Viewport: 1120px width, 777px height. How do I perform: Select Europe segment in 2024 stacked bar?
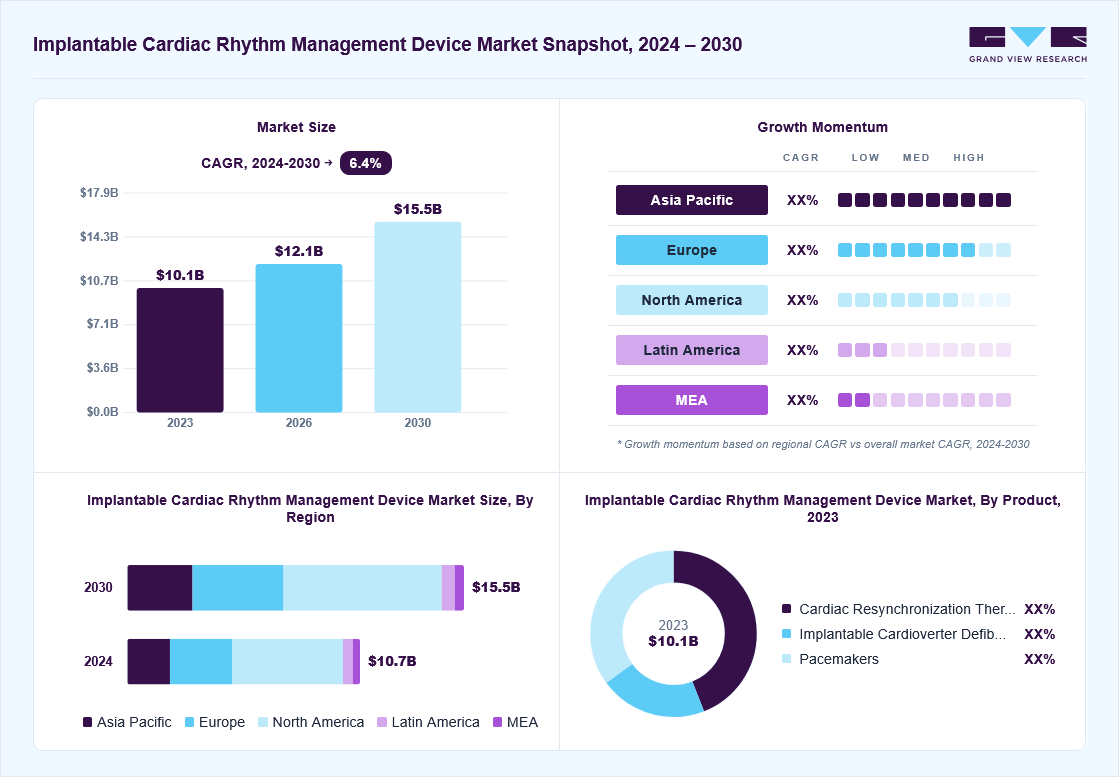tap(201, 661)
